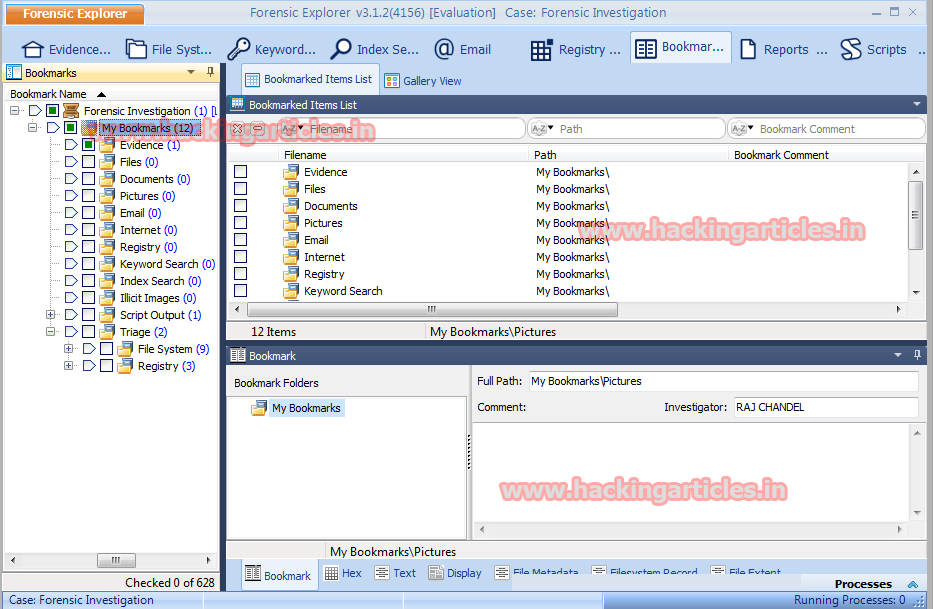Select the Bookmarks module tab in toolbar
This screenshot has height=609, width=933.
[680, 48]
